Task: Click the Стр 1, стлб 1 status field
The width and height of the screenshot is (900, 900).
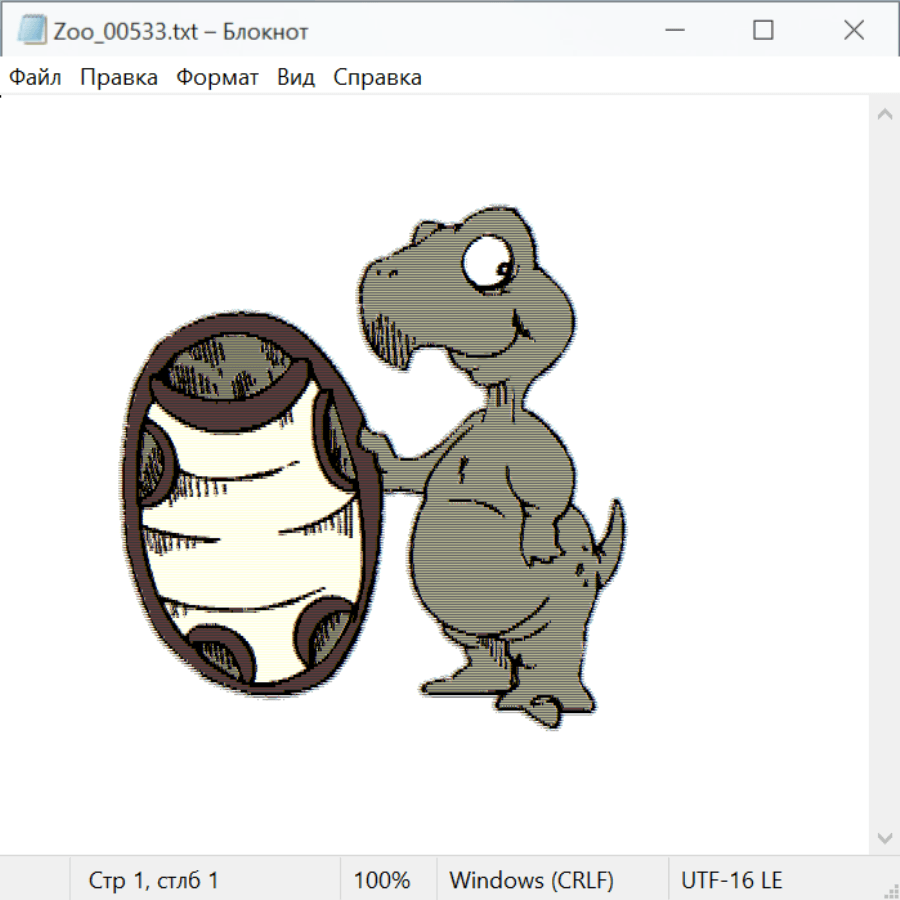Action: [154, 880]
